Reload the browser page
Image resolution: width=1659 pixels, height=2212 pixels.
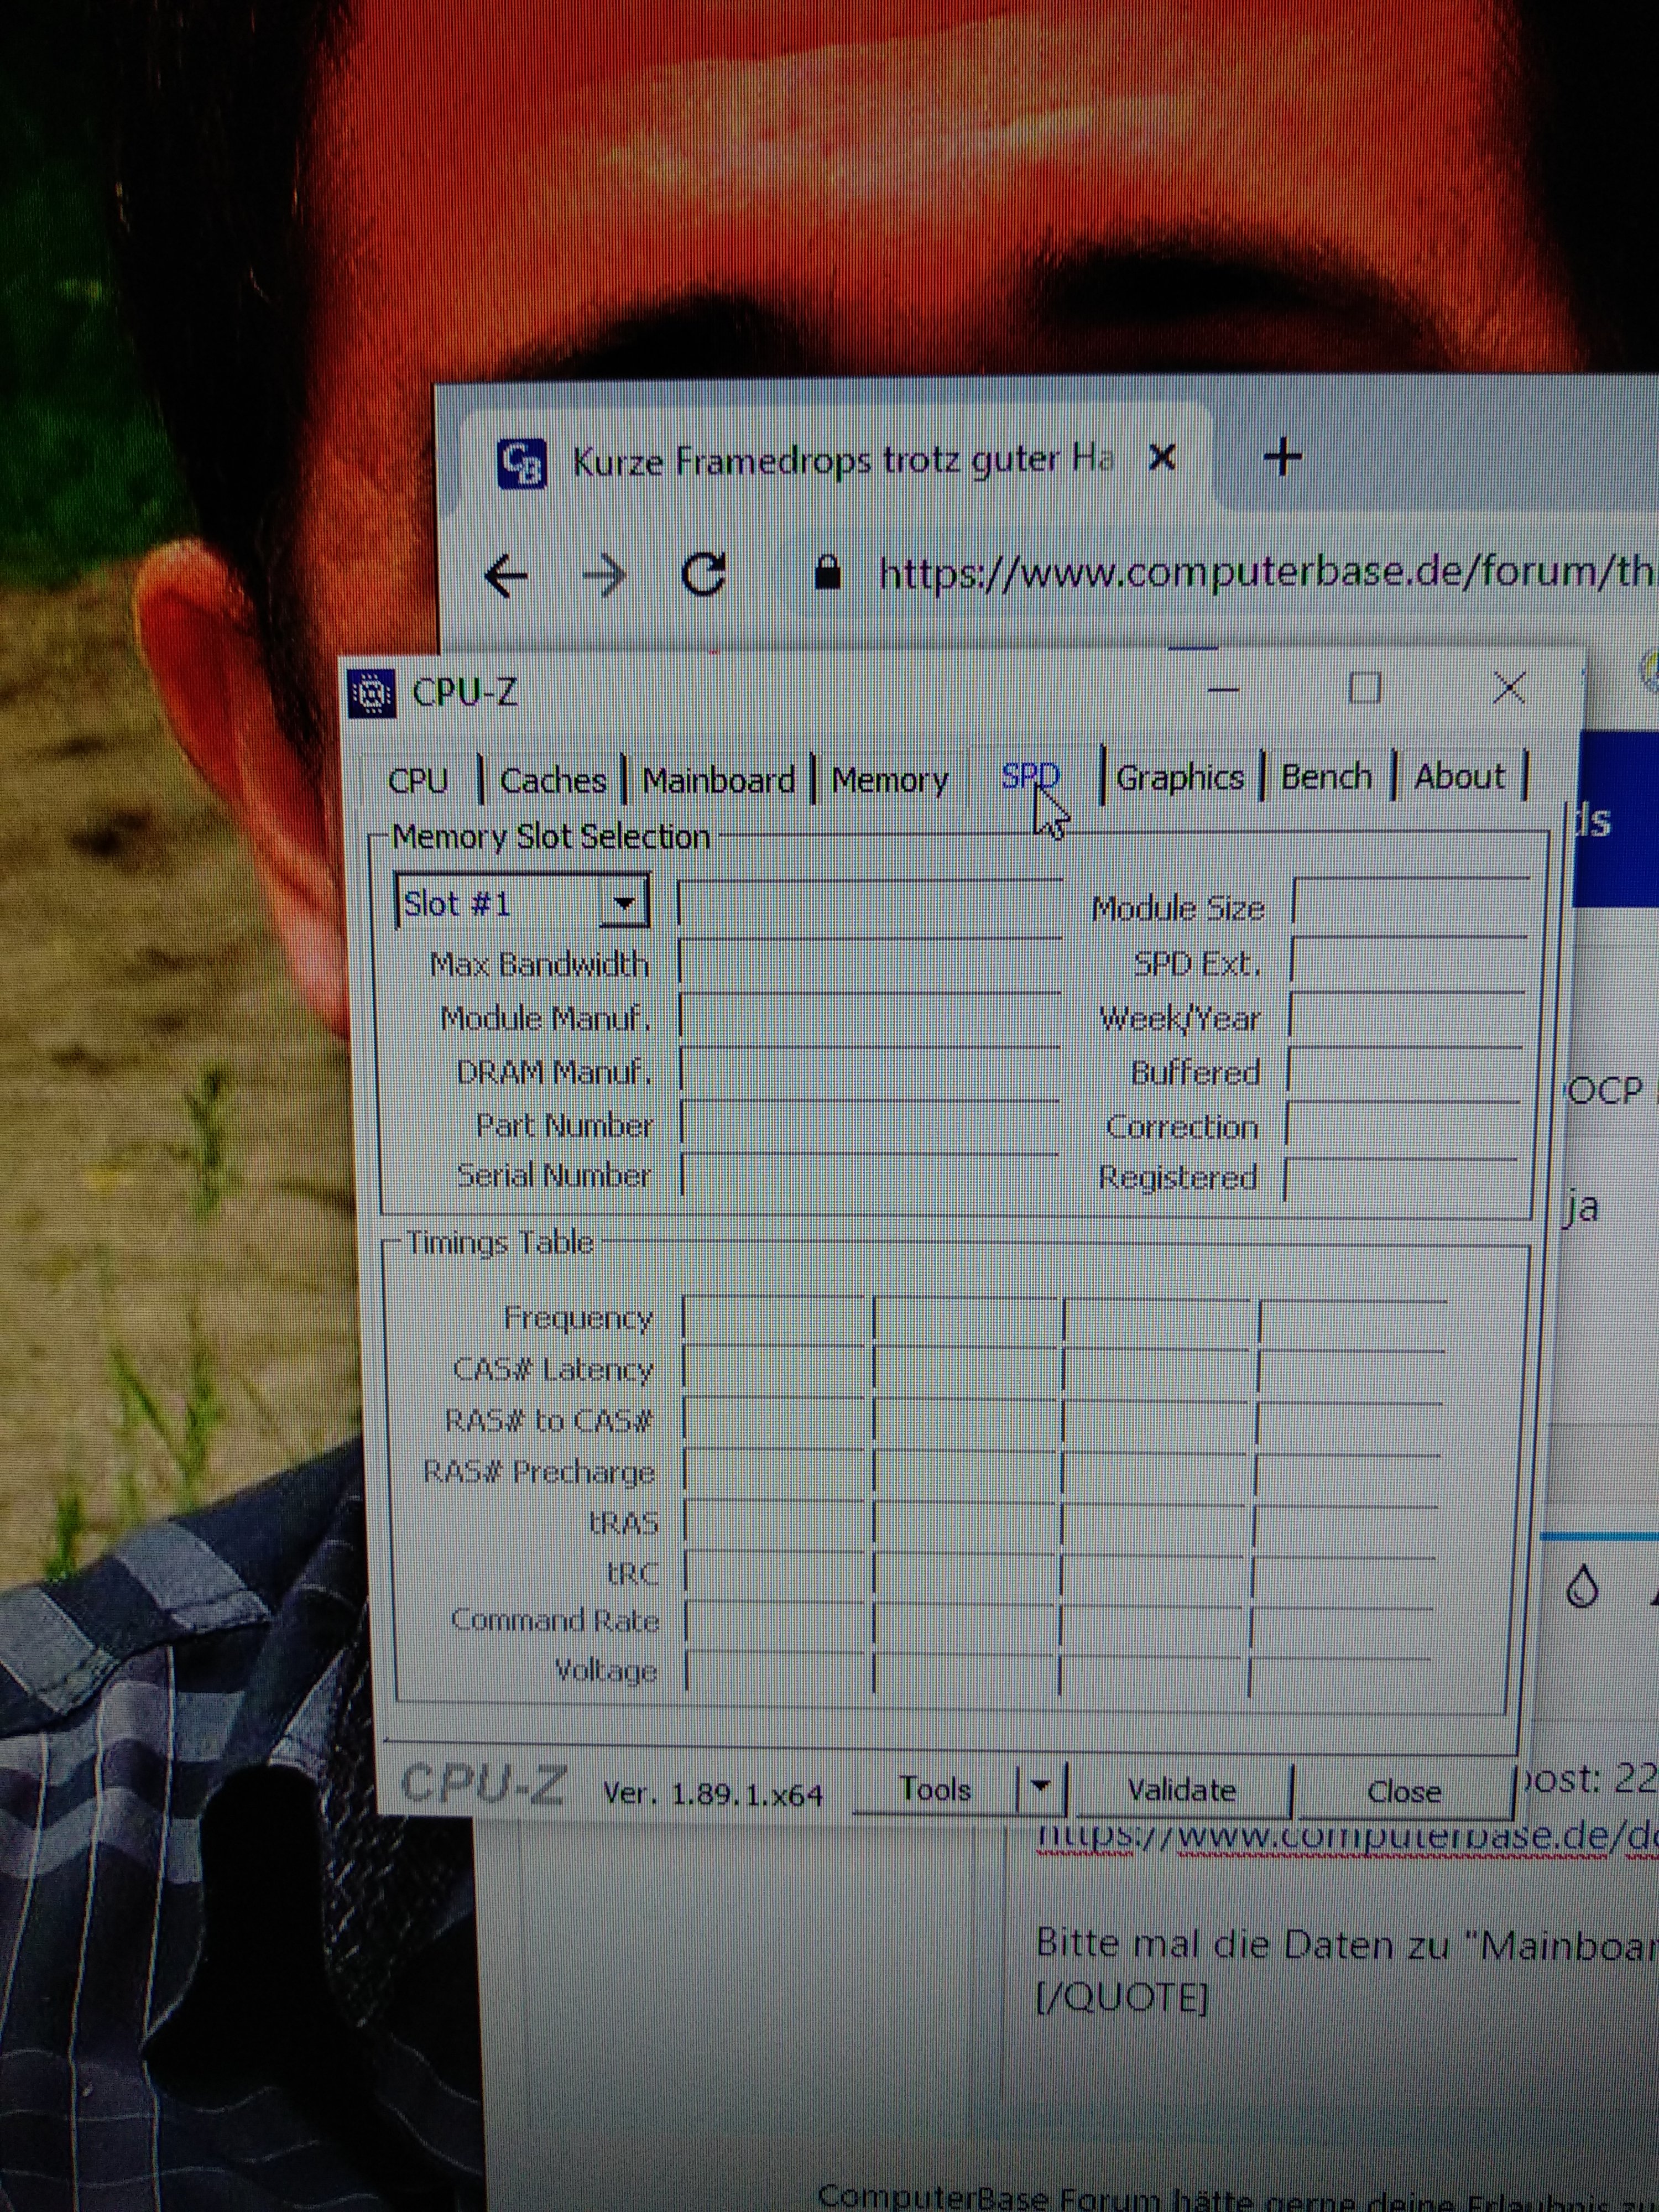[x=703, y=574]
